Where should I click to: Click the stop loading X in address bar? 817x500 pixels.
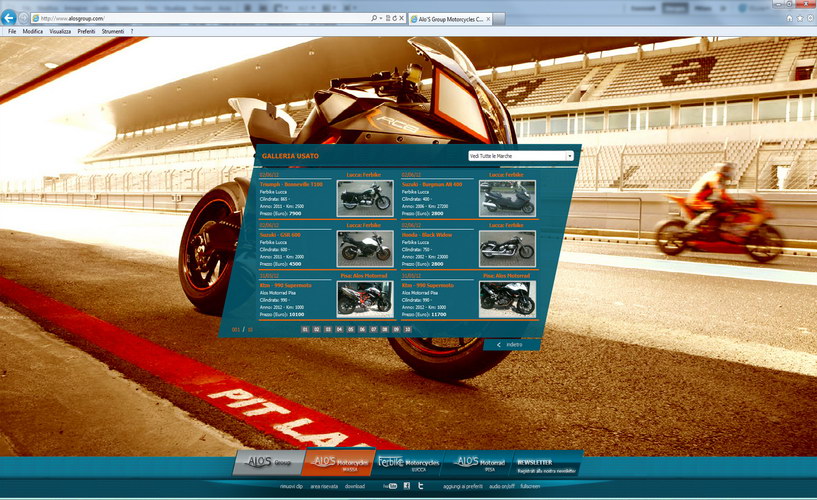point(401,18)
